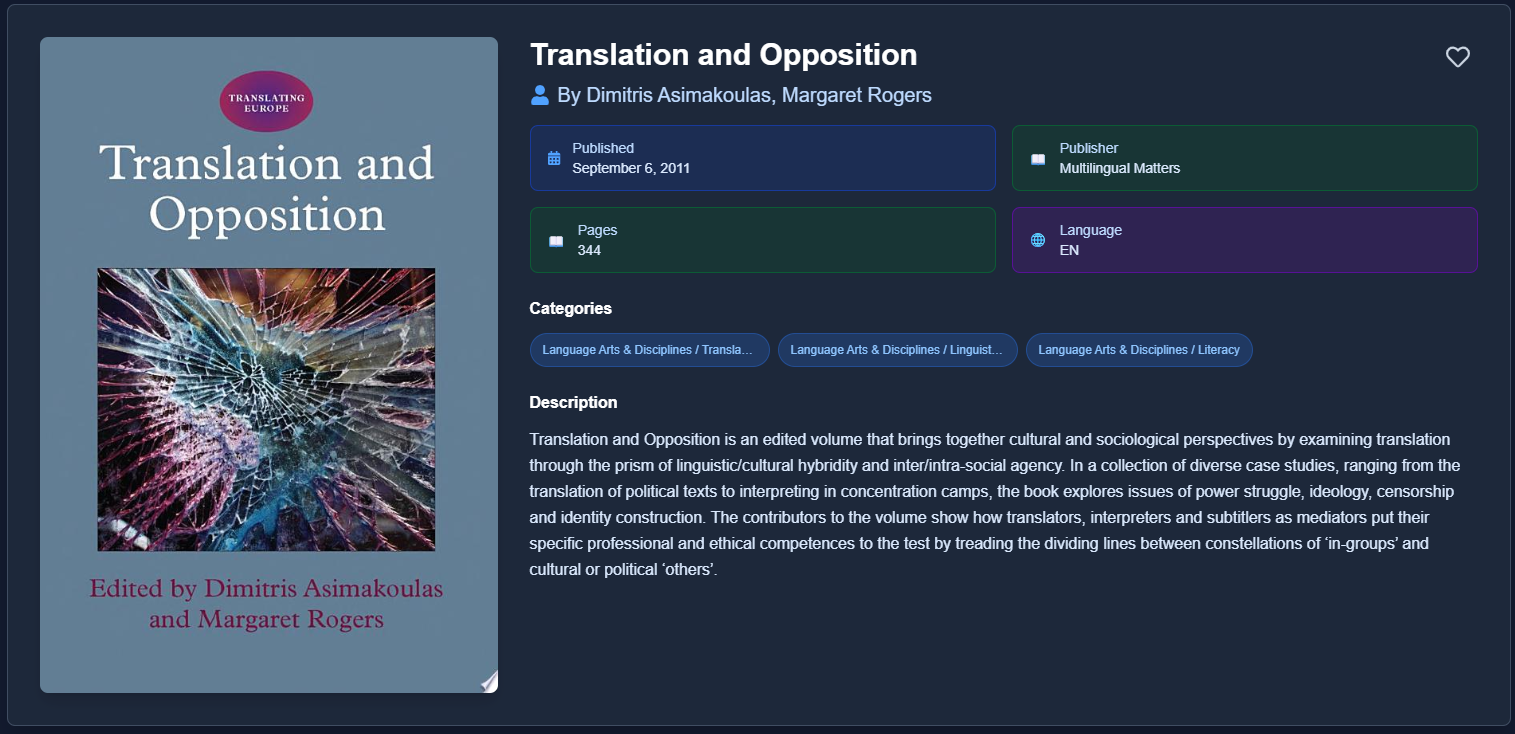1515x734 pixels.
Task: Click the Translation and Opposition heading
Action: 723,55
